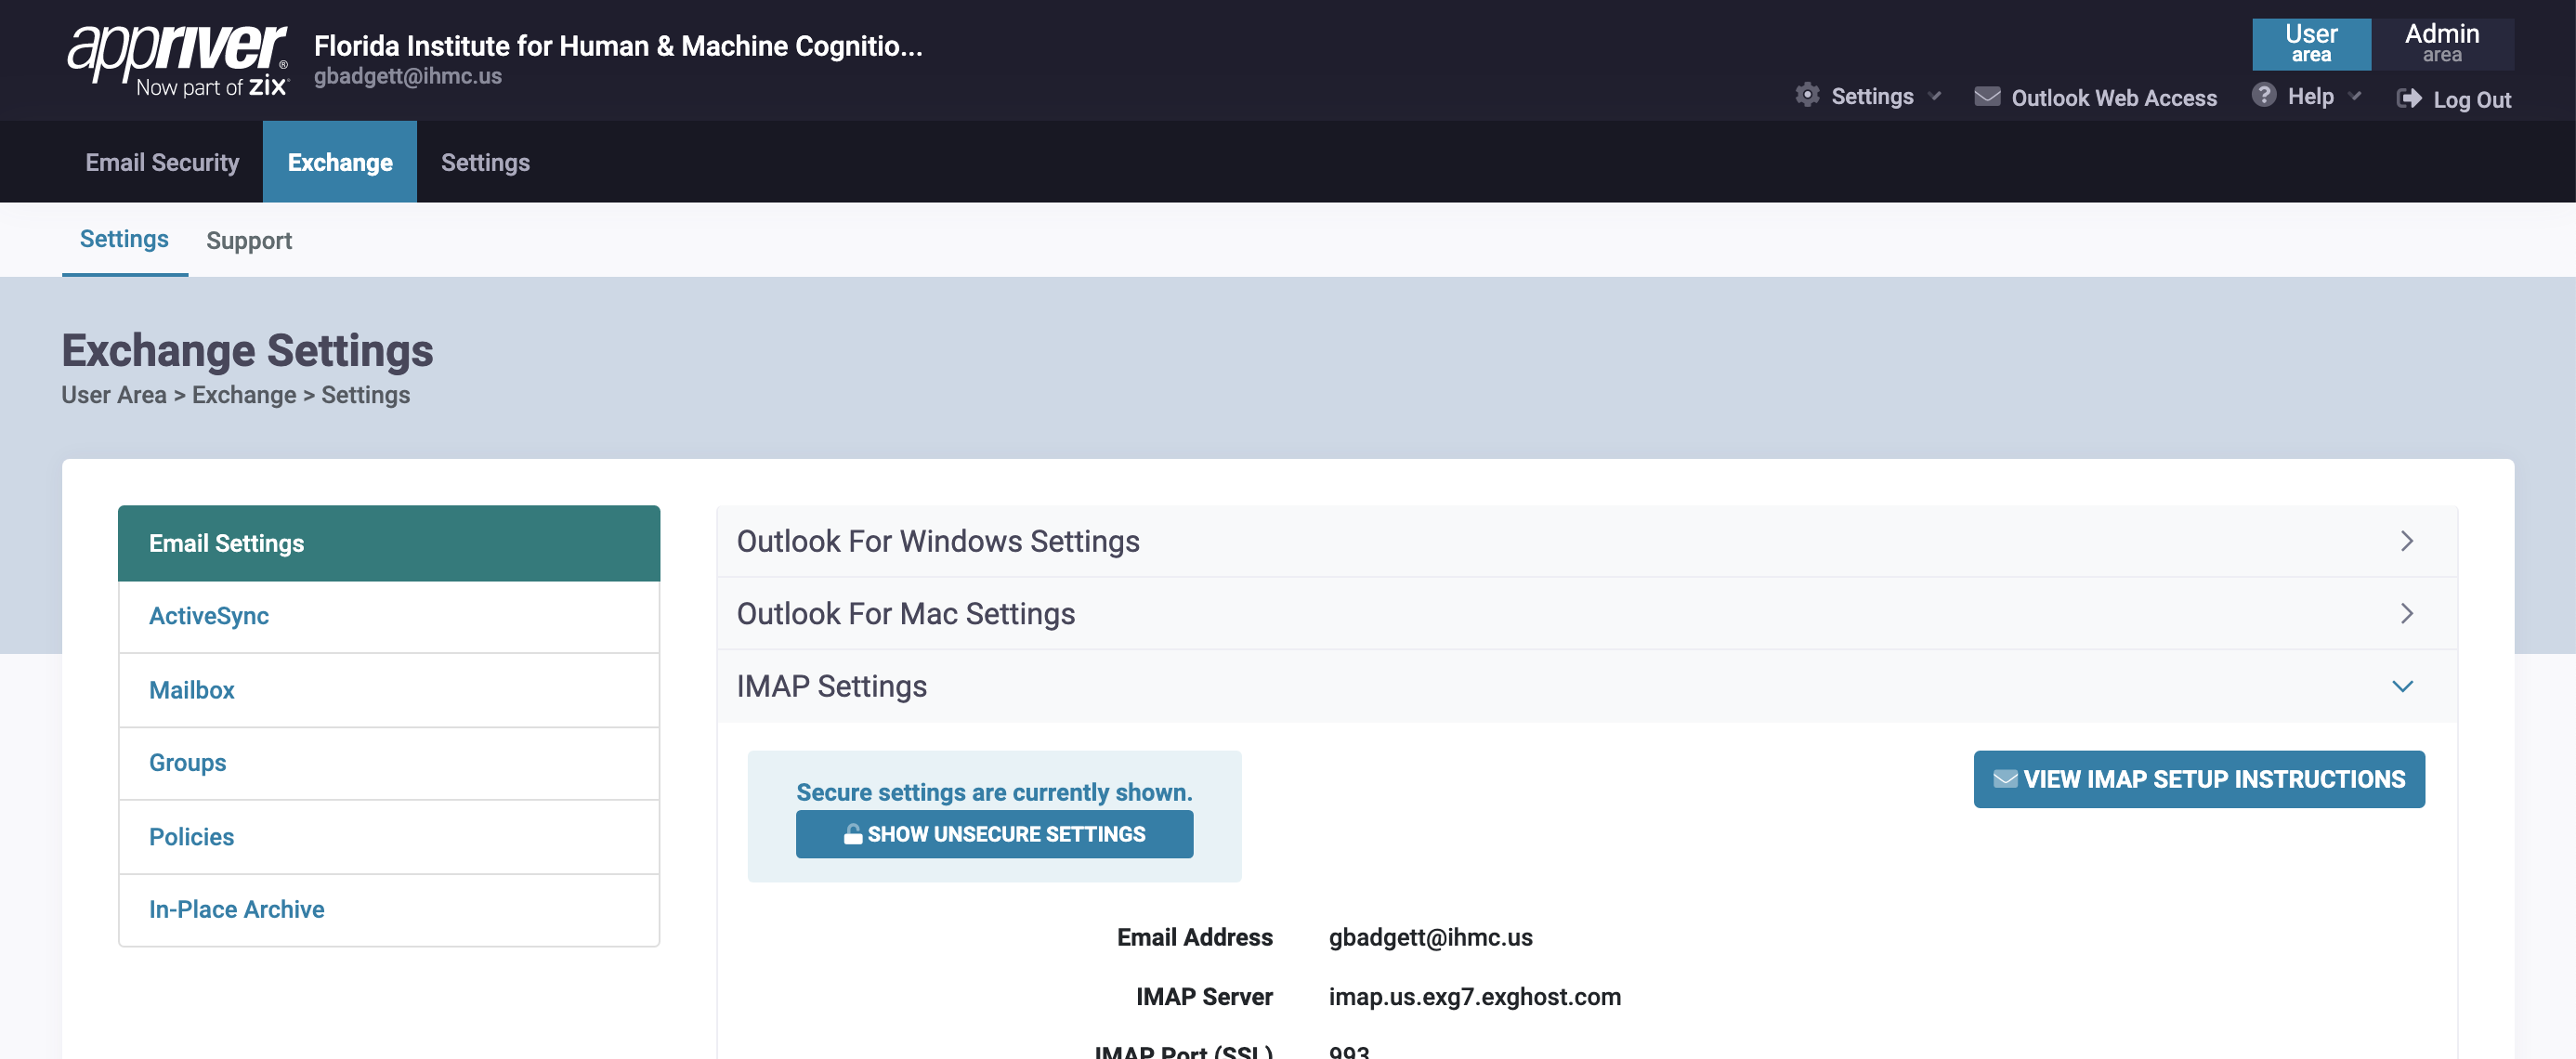Open In-Place Archive in sidebar
Image resolution: width=2576 pixels, height=1059 pixels.
coord(389,910)
